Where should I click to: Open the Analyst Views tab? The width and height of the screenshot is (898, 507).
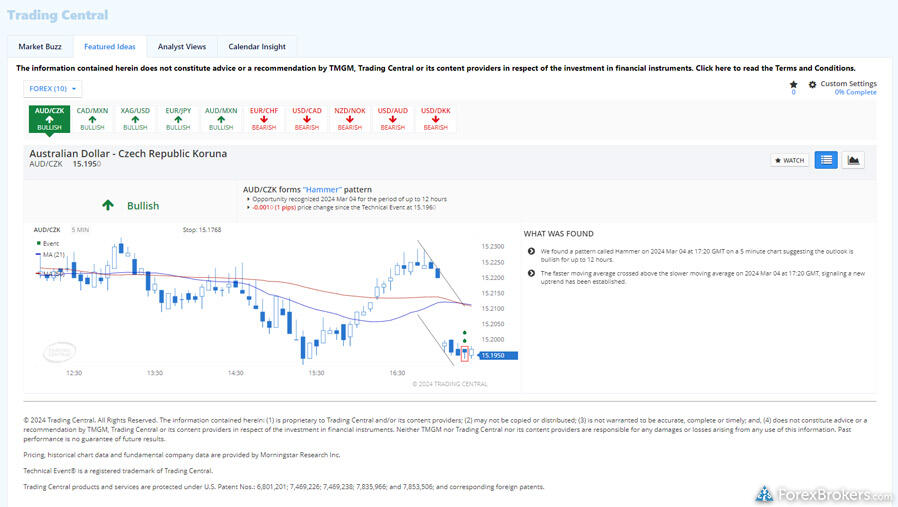pyautogui.click(x=182, y=46)
